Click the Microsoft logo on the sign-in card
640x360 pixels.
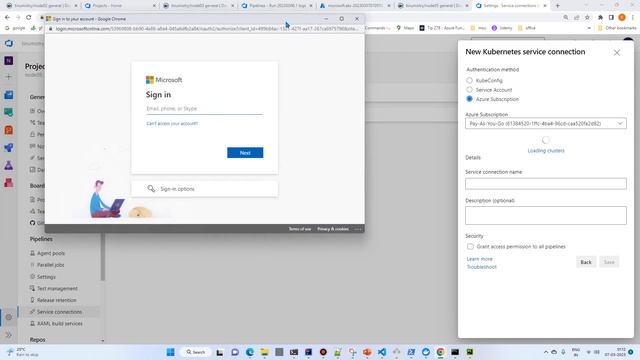click(x=164, y=80)
